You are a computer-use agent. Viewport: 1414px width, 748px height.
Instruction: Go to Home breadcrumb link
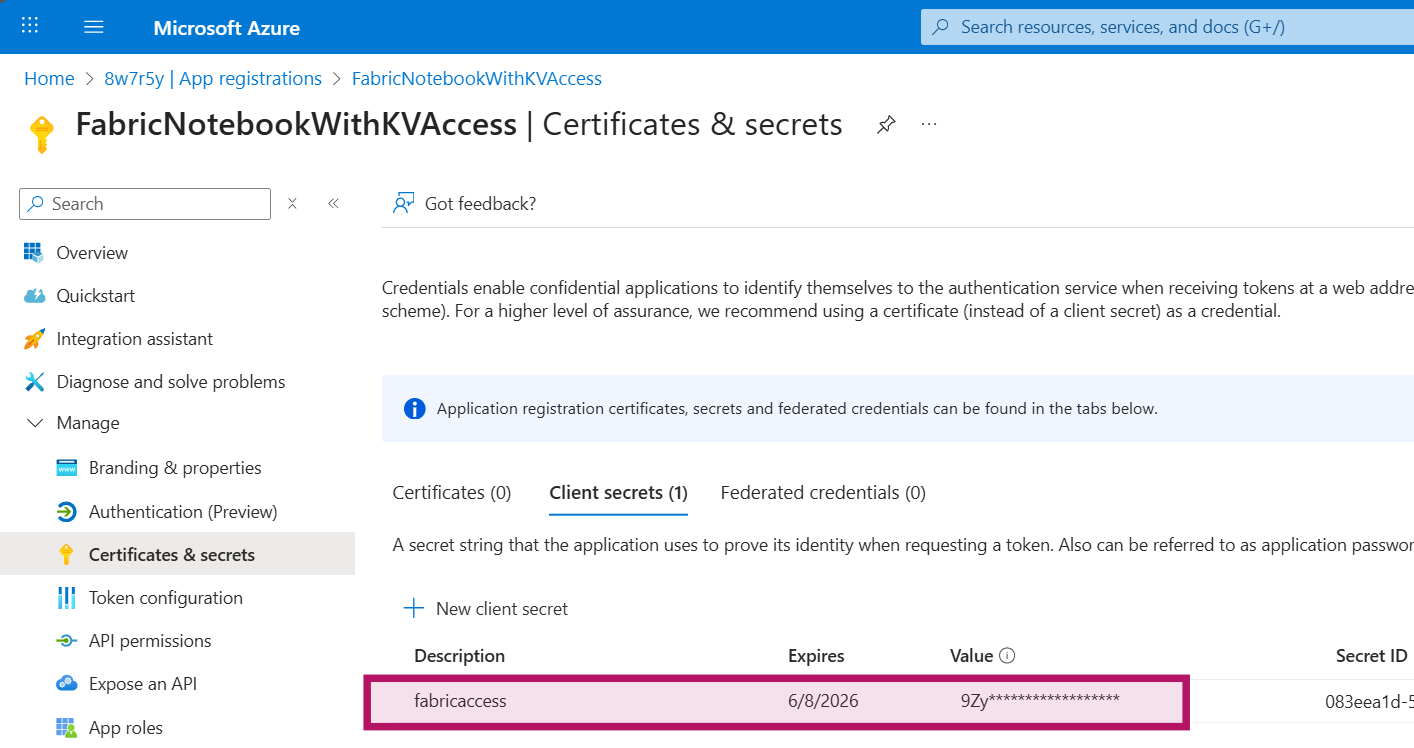point(49,78)
